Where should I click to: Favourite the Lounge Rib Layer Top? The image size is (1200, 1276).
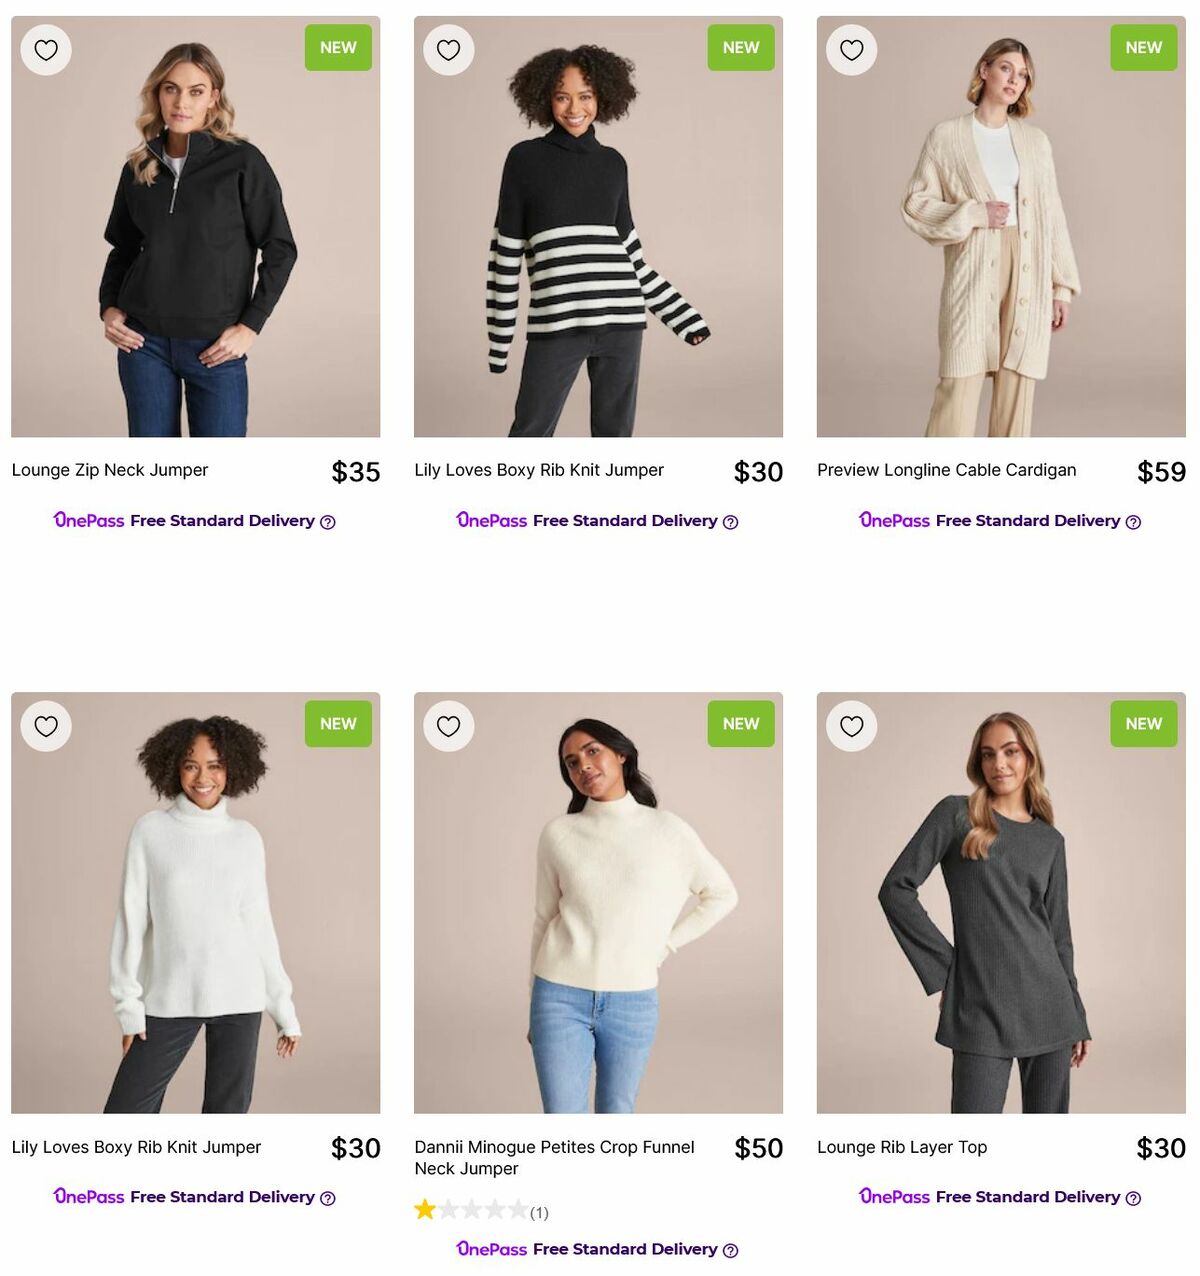click(851, 726)
